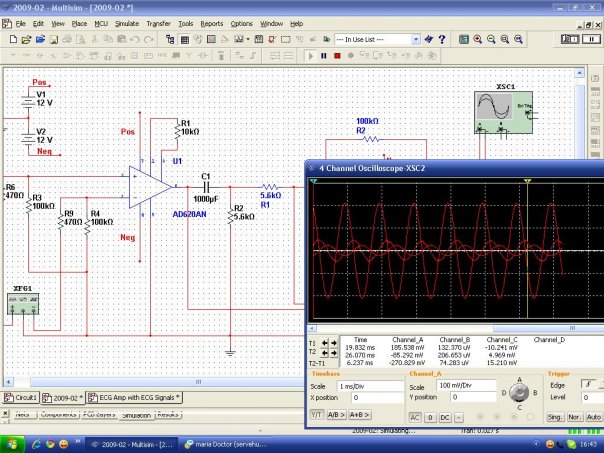The width and height of the screenshot is (604, 453).
Task: Click the Zoom Fit to Page icon
Action: (x=518, y=39)
